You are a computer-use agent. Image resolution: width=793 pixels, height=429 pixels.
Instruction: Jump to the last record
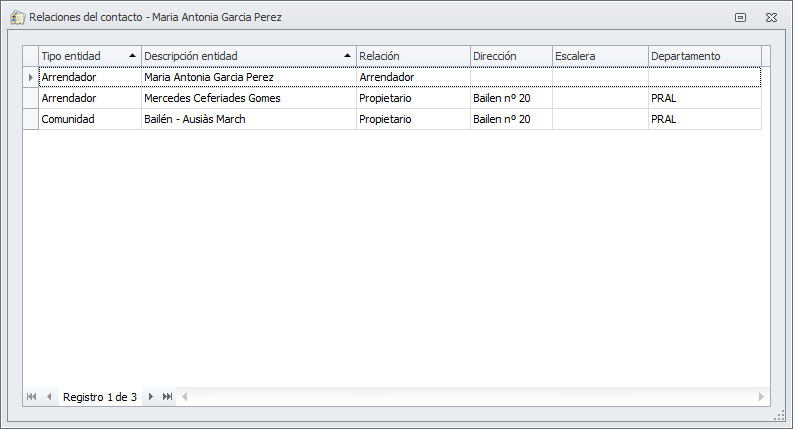tap(167, 397)
